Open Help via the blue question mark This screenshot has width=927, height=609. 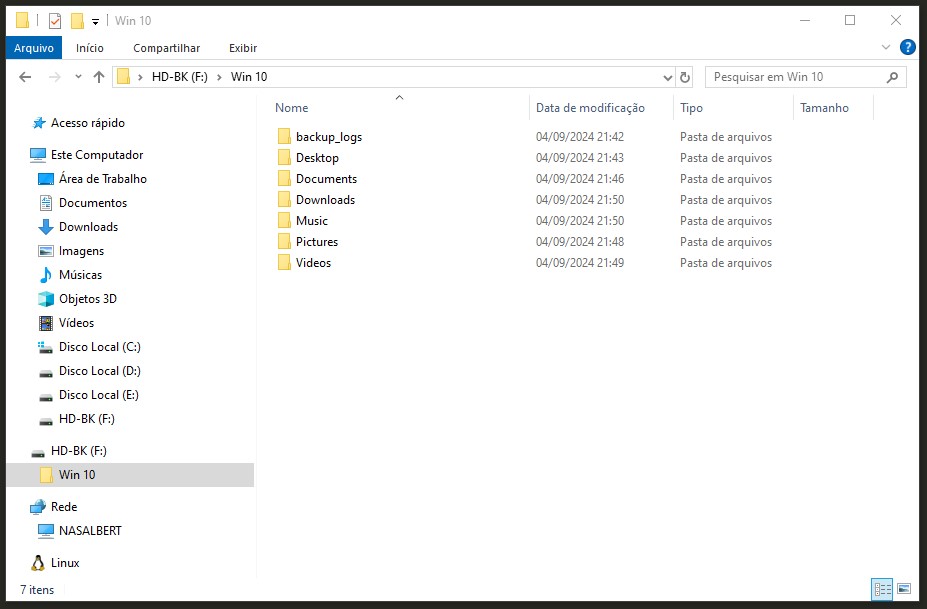click(907, 47)
